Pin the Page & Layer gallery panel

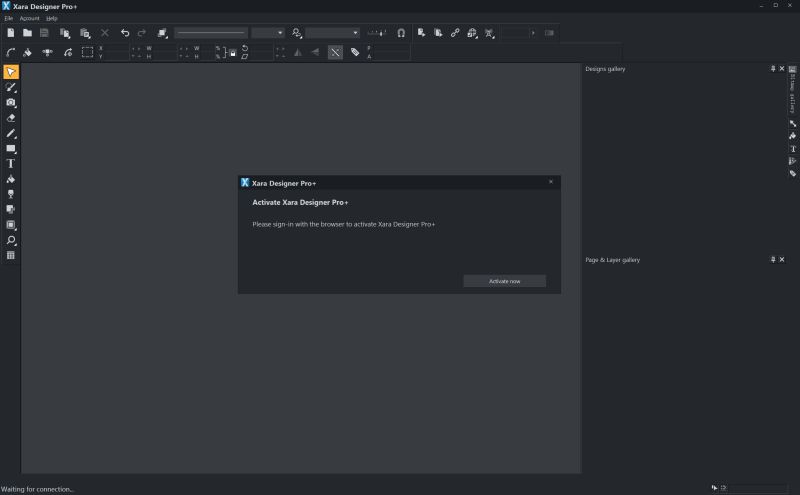tap(773, 260)
